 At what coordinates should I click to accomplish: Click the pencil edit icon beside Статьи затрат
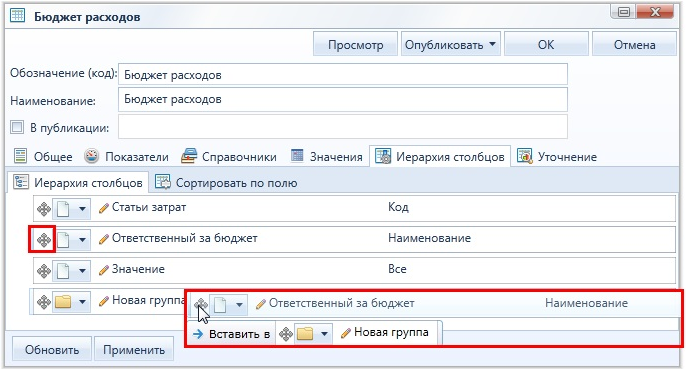click(x=104, y=208)
